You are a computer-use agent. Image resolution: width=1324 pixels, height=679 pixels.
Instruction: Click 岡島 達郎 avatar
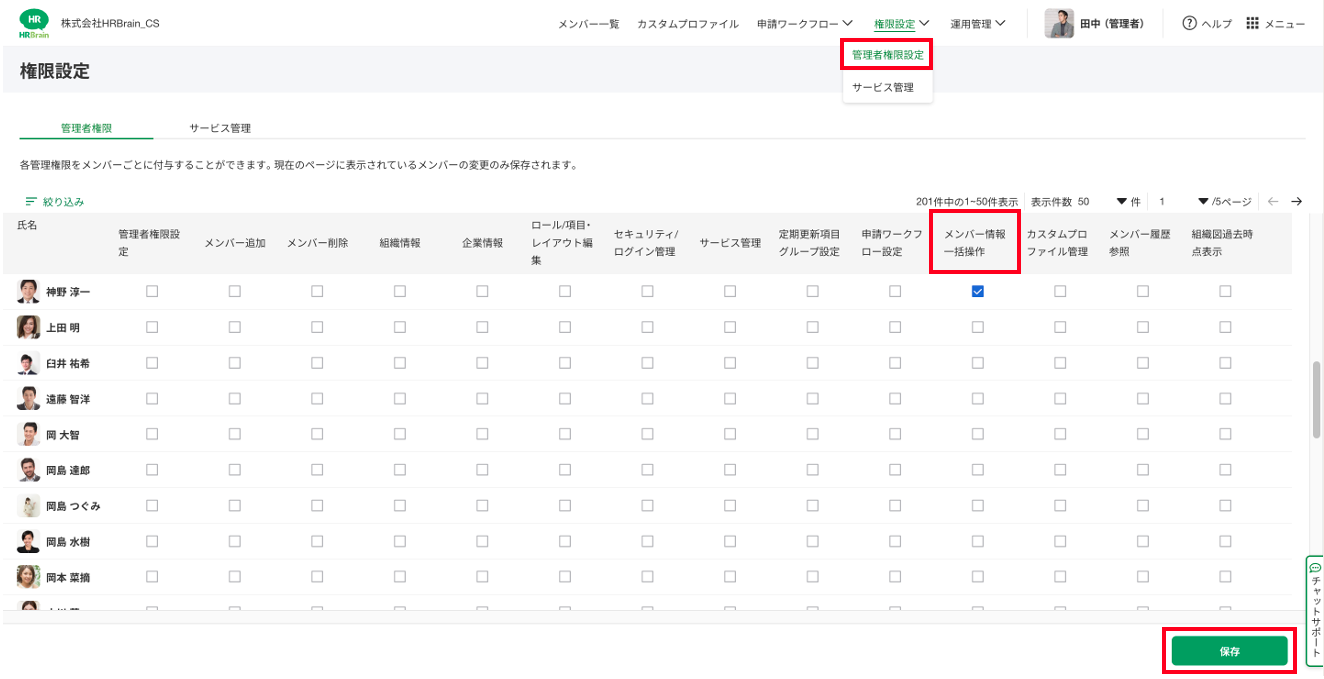[29, 470]
